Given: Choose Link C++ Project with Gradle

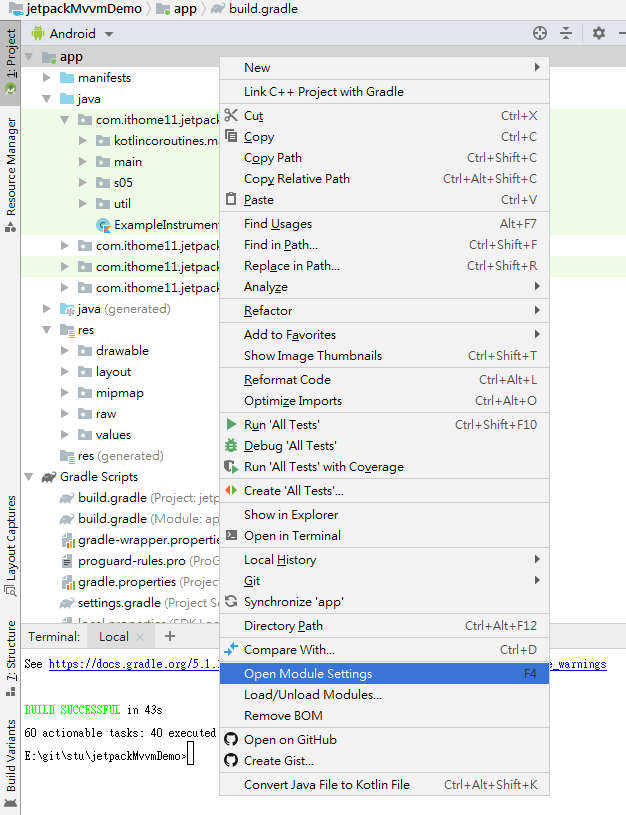Looking at the screenshot, I should [x=384, y=92].
